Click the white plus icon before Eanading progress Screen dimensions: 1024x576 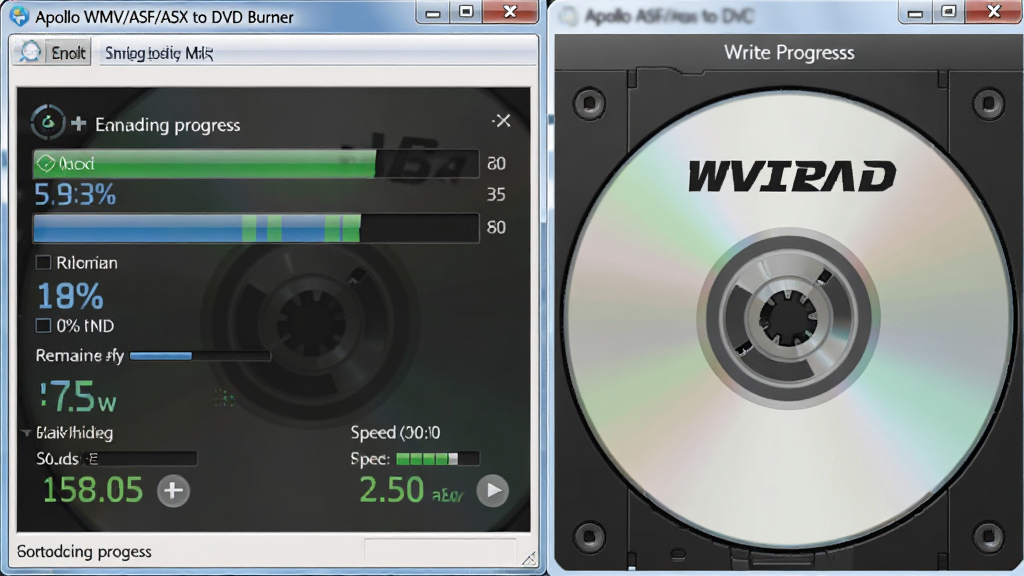(x=78, y=123)
